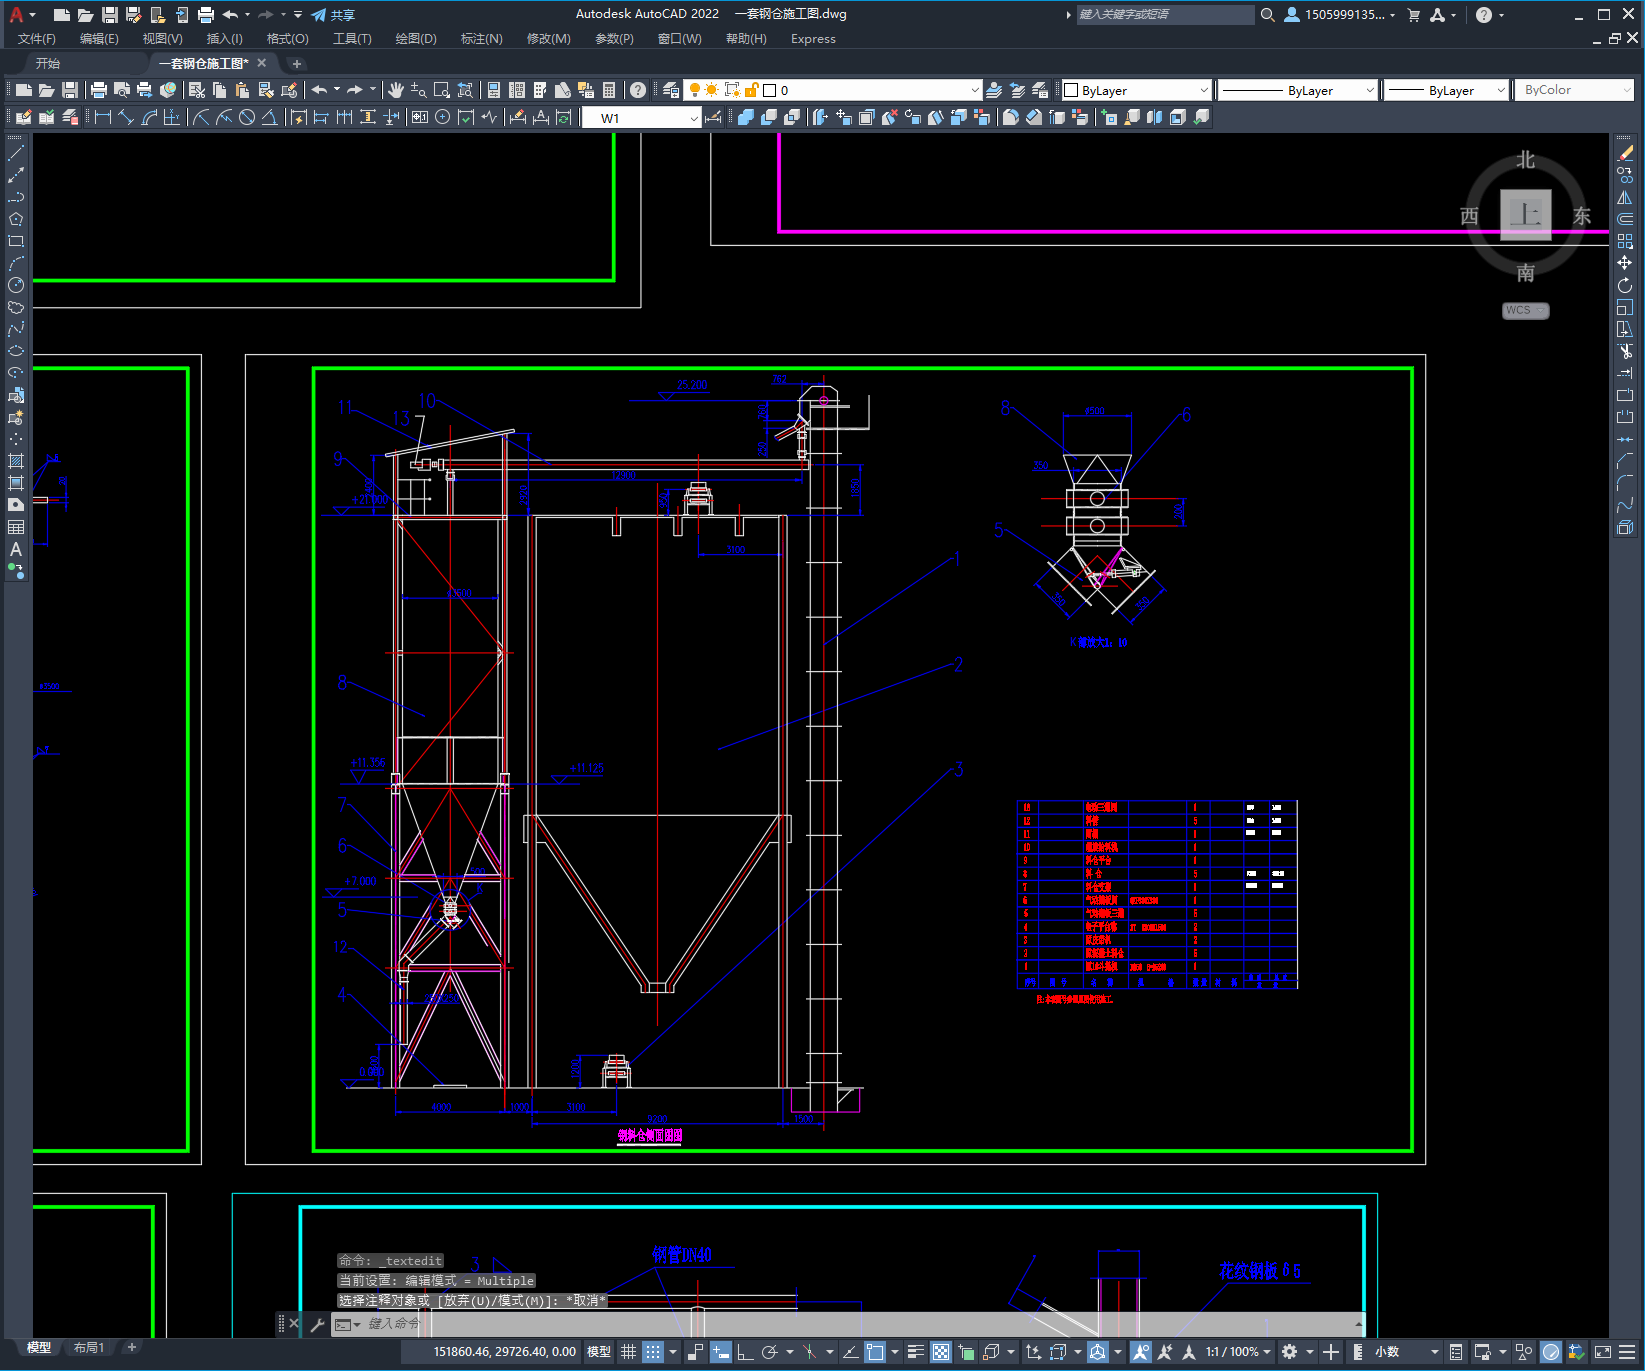Image resolution: width=1645 pixels, height=1371 pixels.
Task: Toggle ortho mode in status bar
Action: [x=745, y=1352]
